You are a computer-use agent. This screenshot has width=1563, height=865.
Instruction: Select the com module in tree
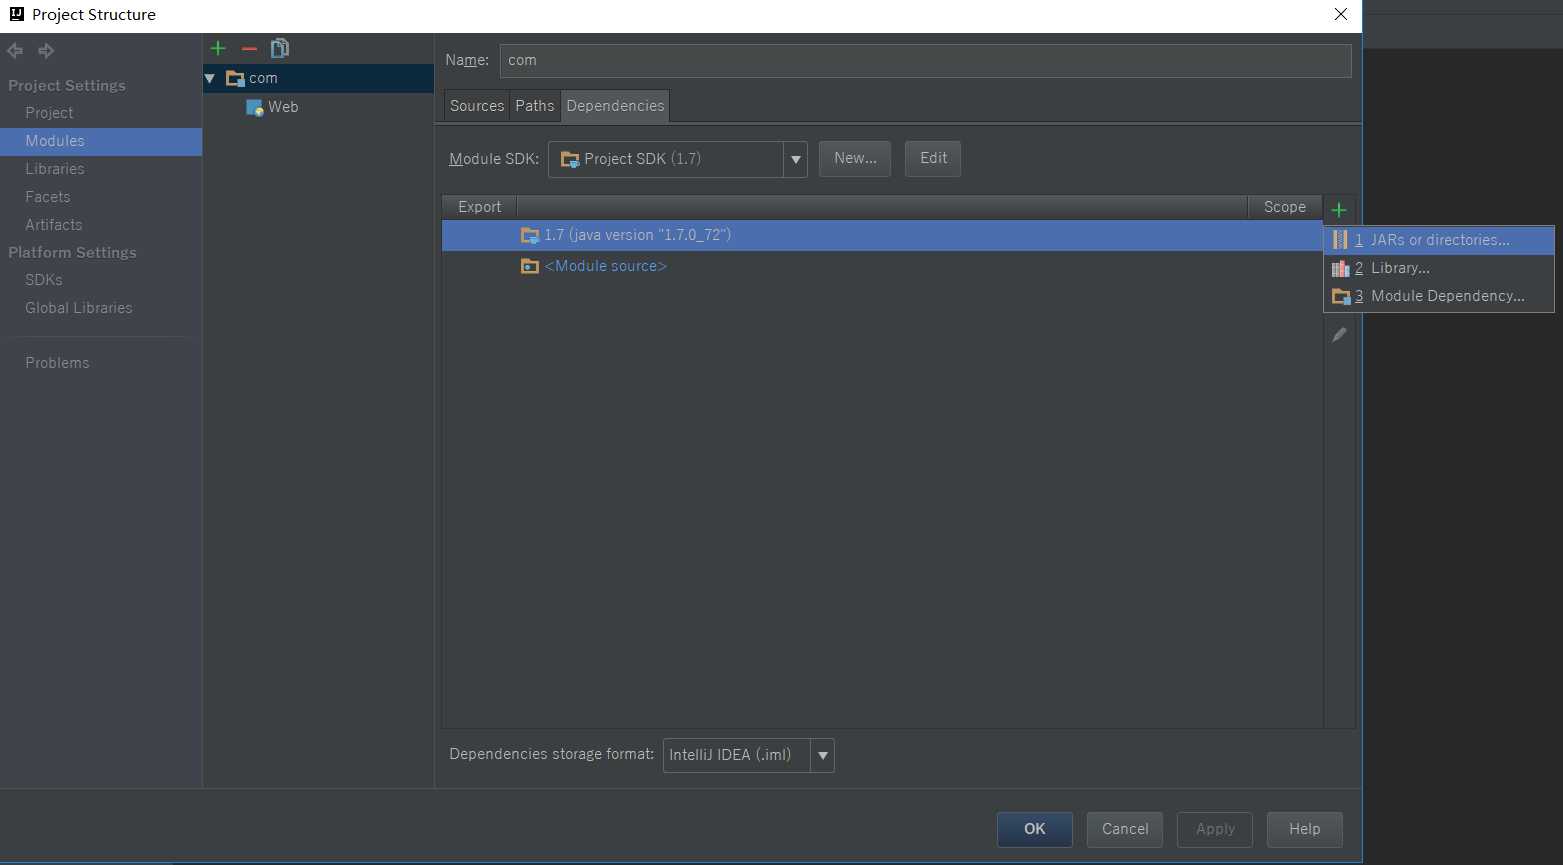[x=318, y=78]
